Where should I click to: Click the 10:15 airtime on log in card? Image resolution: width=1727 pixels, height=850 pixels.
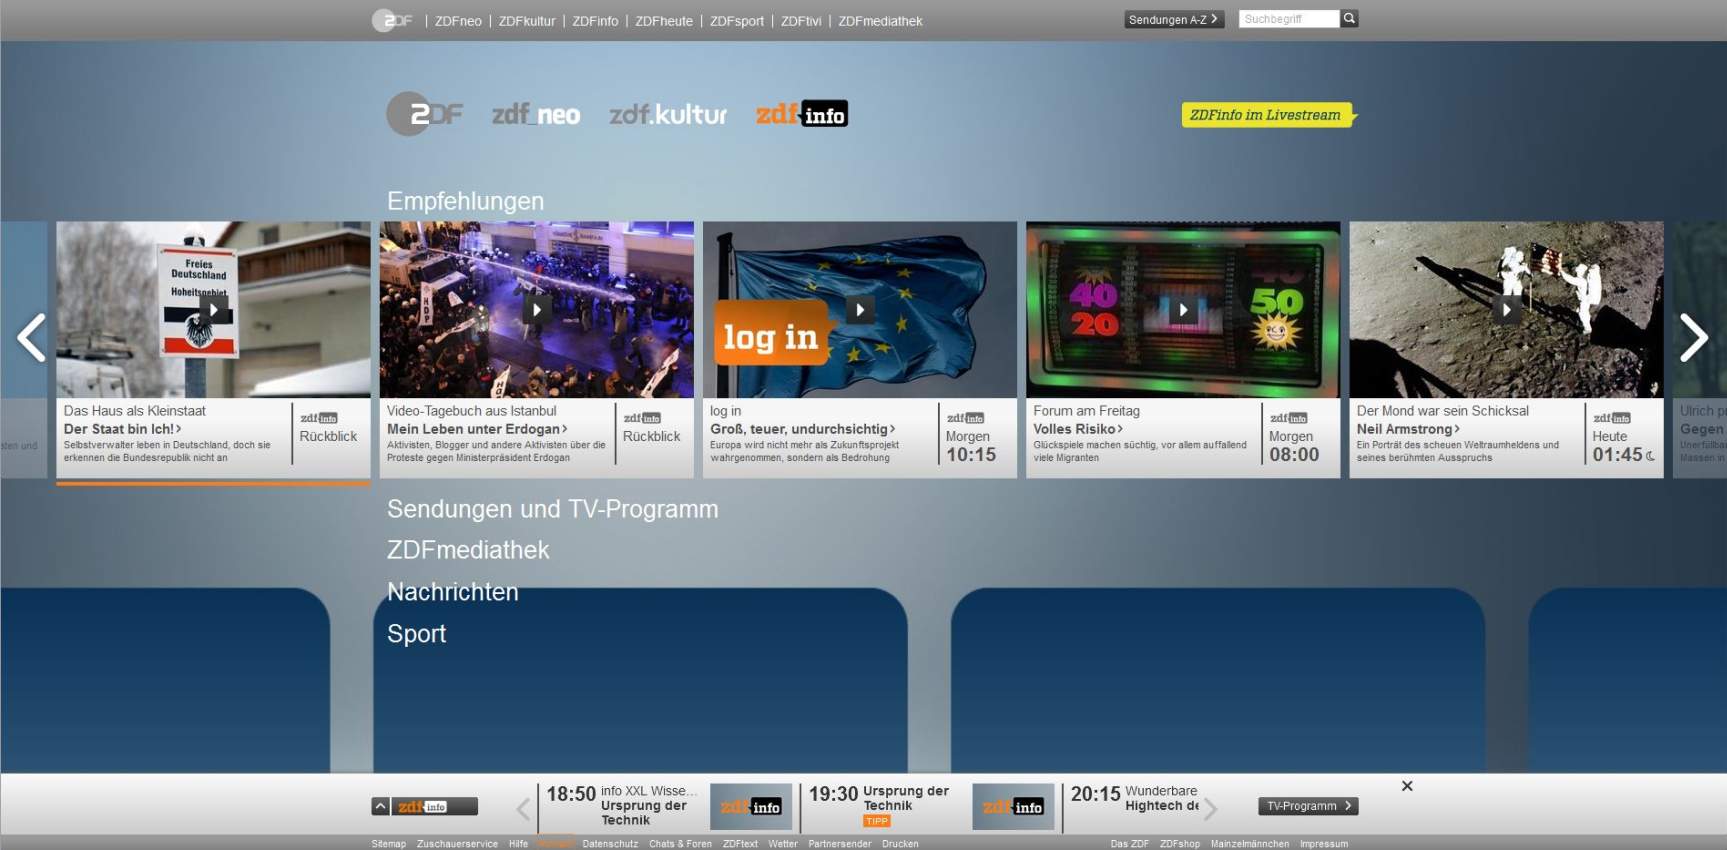pos(971,455)
